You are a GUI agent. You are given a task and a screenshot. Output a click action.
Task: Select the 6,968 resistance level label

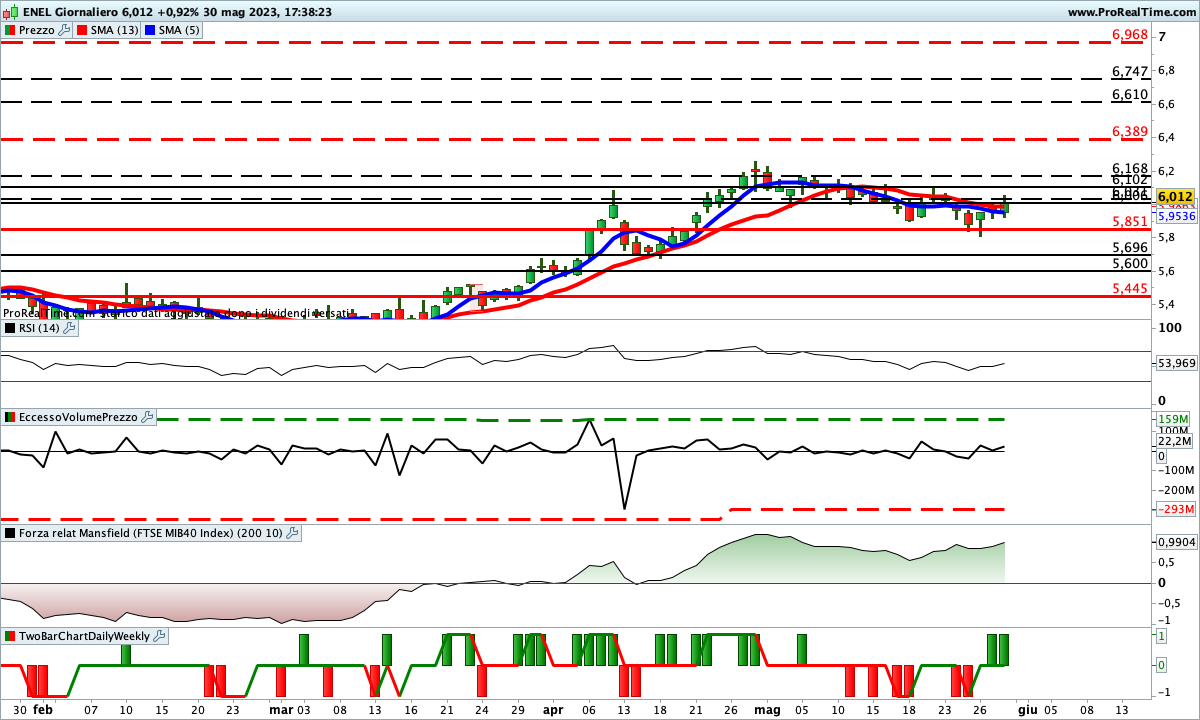pyautogui.click(x=1130, y=35)
